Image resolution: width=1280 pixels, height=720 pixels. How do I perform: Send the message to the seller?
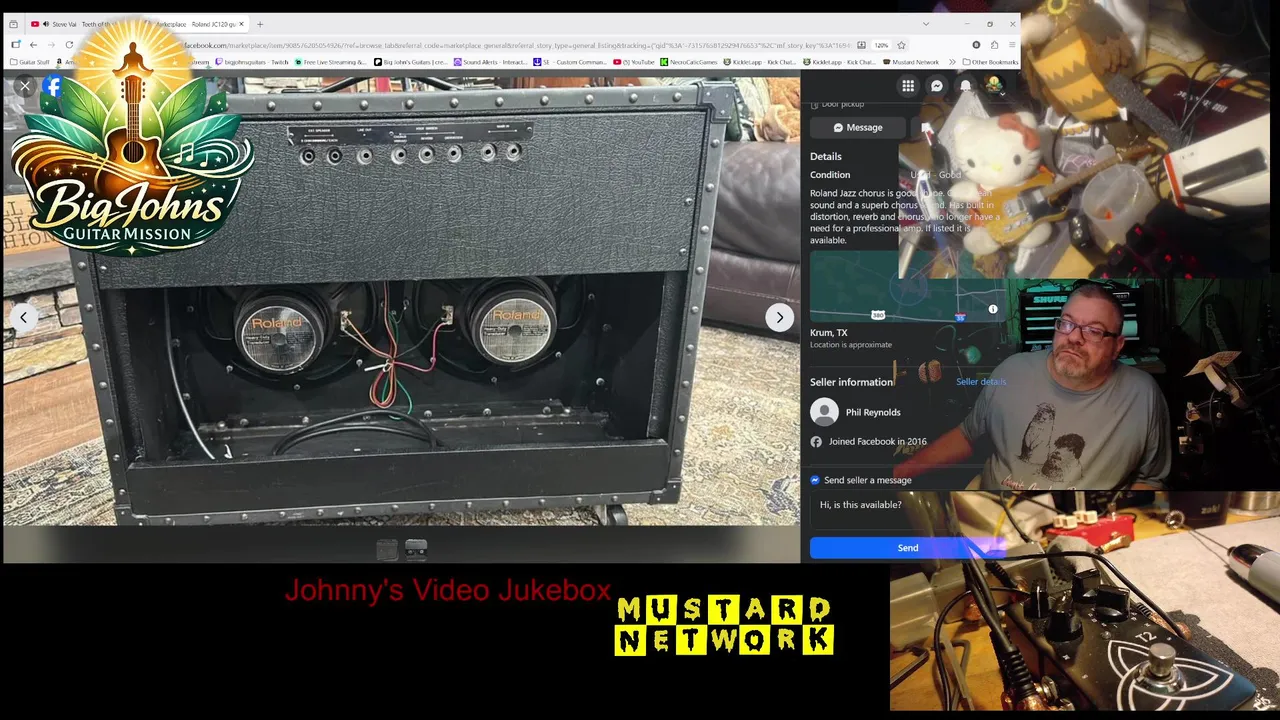pos(907,548)
